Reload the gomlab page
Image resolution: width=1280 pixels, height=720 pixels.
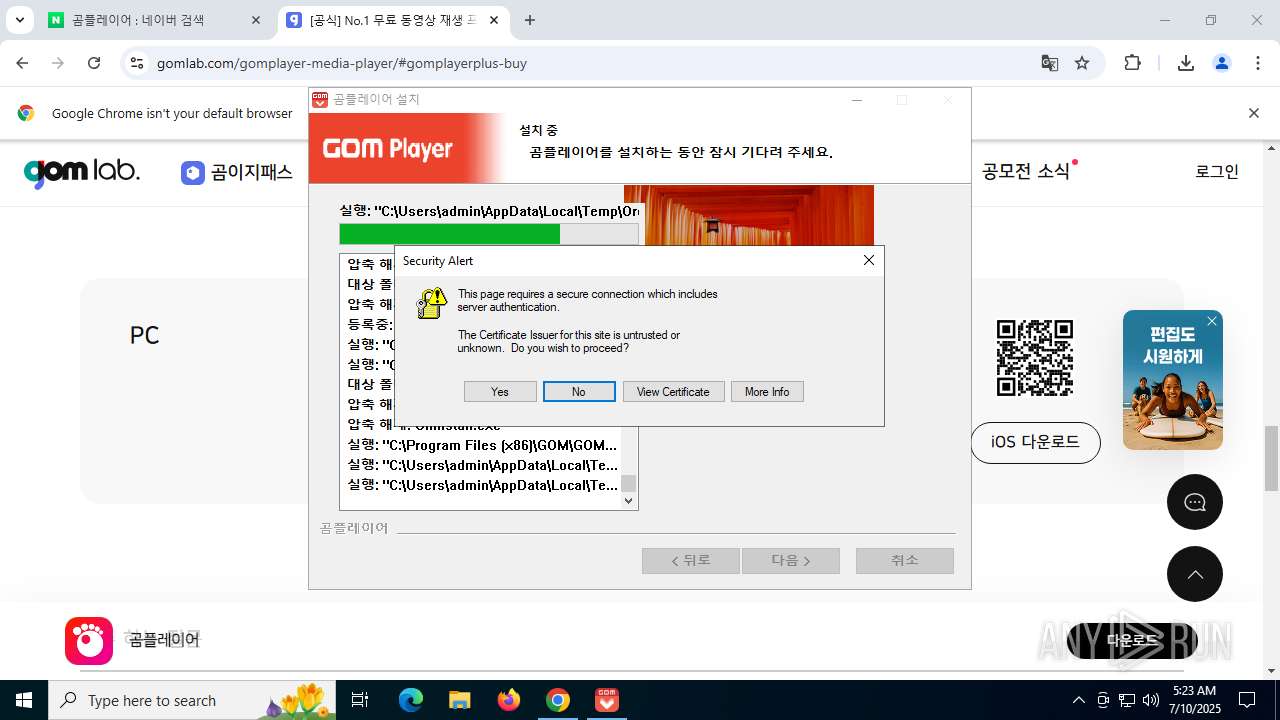(94, 63)
